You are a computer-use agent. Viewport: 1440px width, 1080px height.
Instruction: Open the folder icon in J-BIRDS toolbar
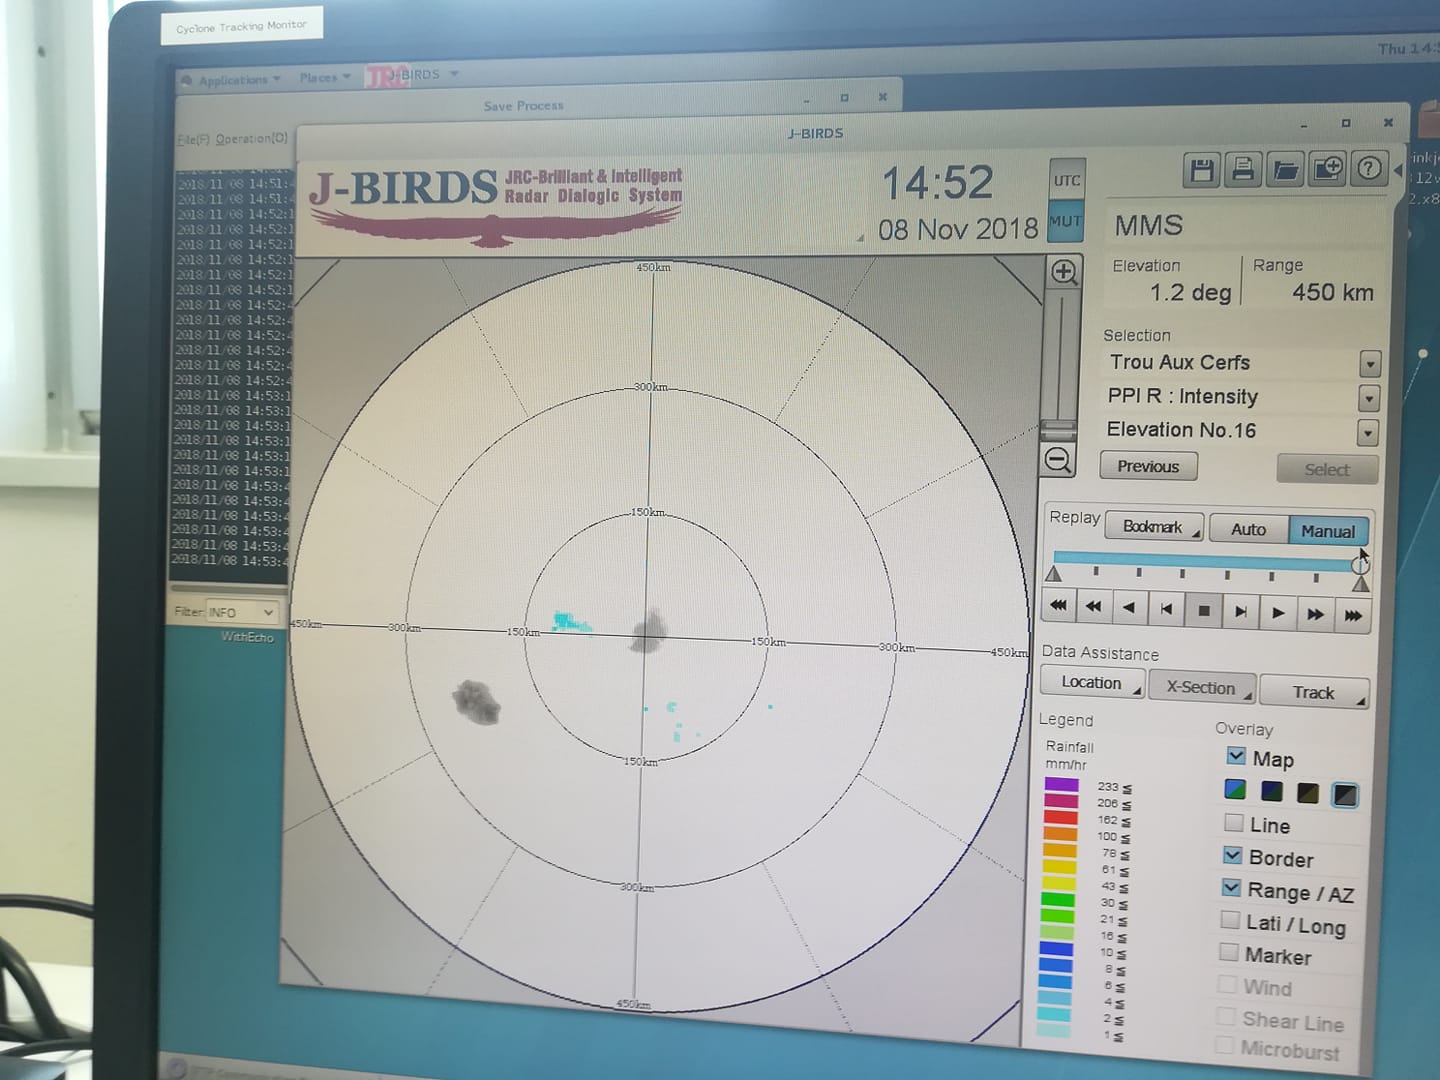pos(1285,170)
